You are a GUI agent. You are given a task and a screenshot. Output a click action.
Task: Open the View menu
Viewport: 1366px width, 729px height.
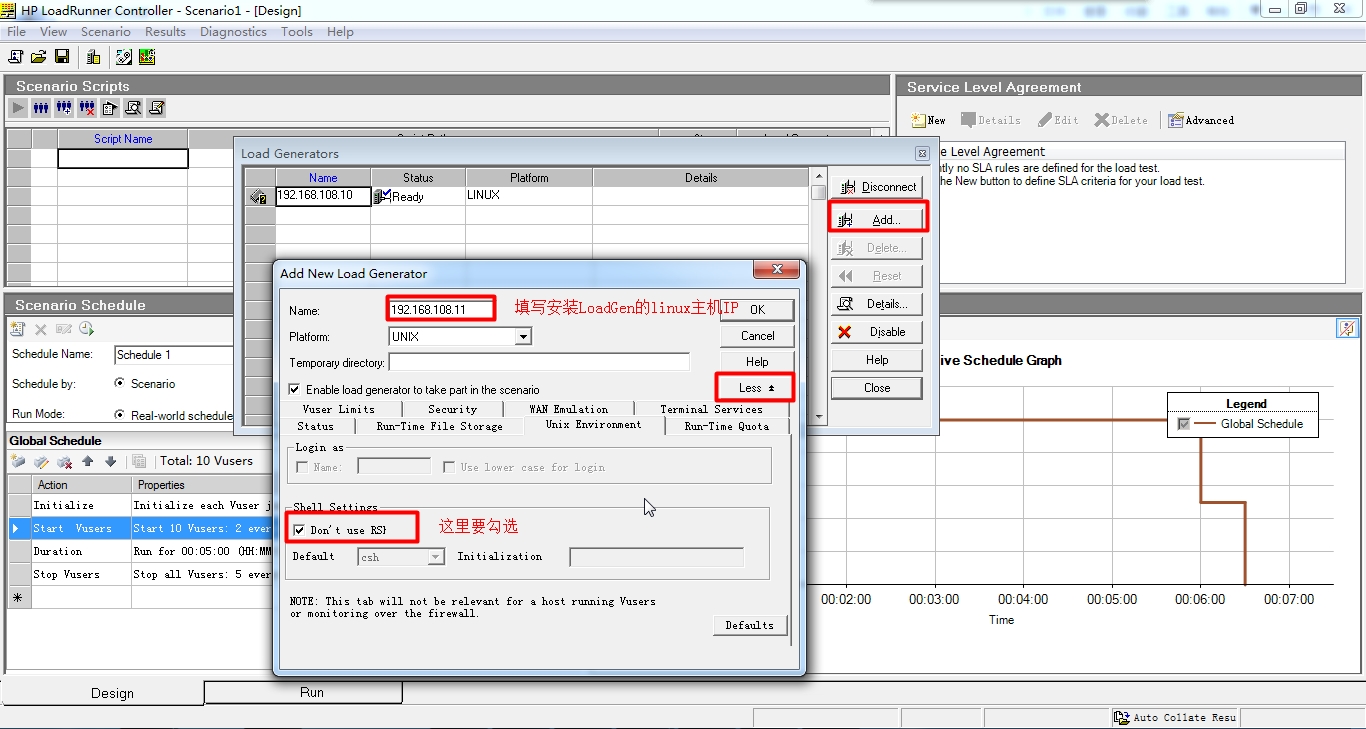pyautogui.click(x=54, y=32)
